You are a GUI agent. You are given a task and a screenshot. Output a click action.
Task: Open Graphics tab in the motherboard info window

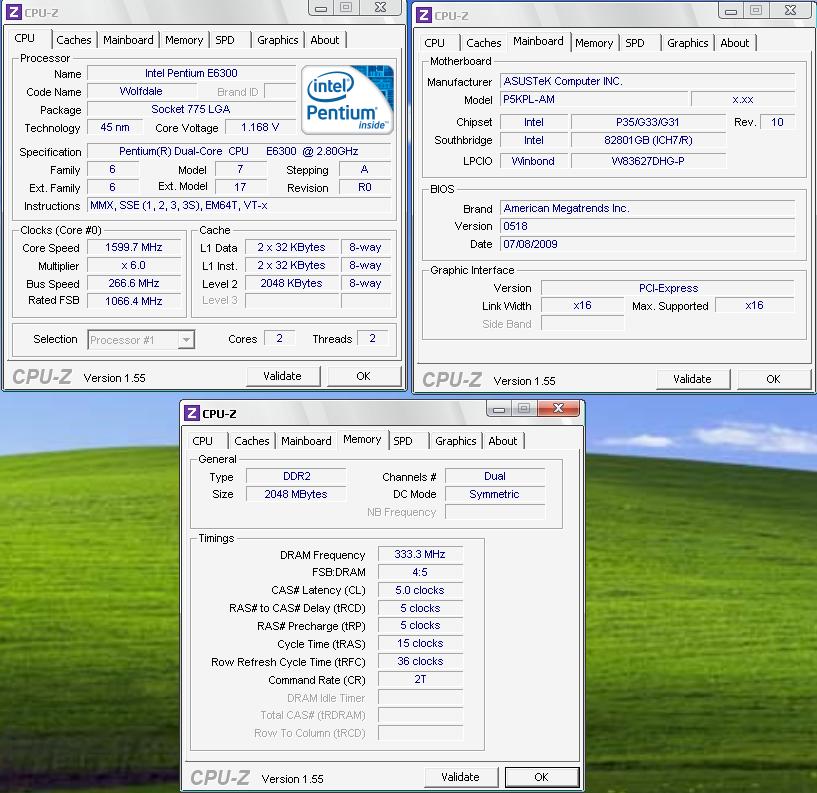688,43
